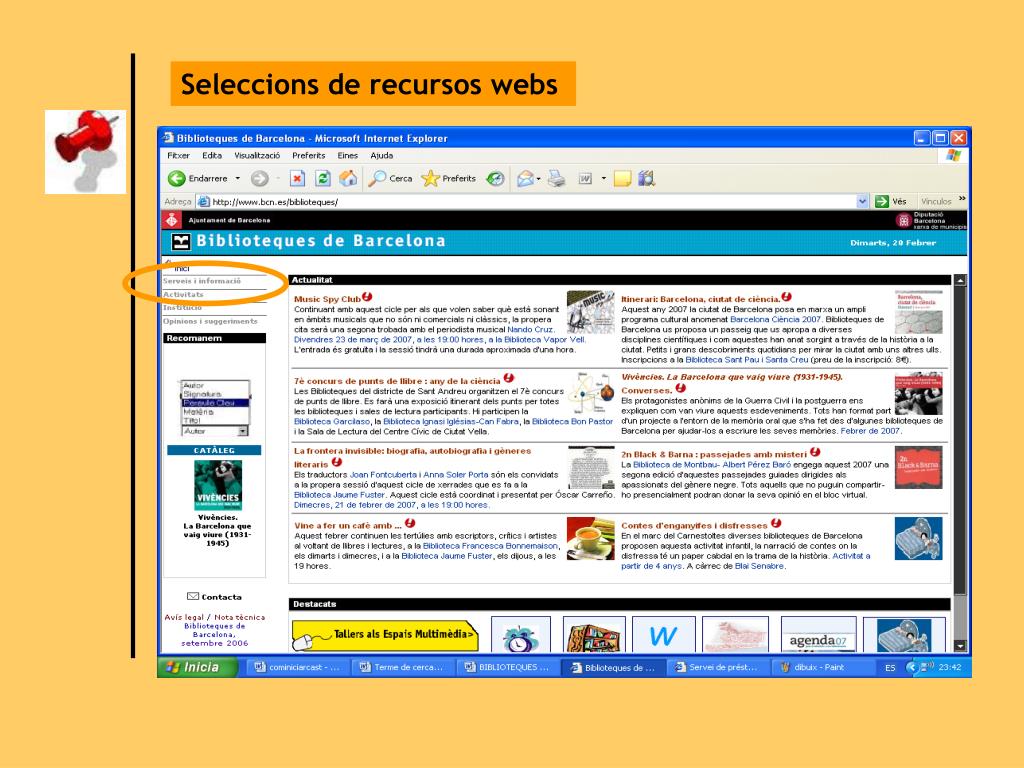
Task: Click the Vés go button
Action: click(x=891, y=201)
